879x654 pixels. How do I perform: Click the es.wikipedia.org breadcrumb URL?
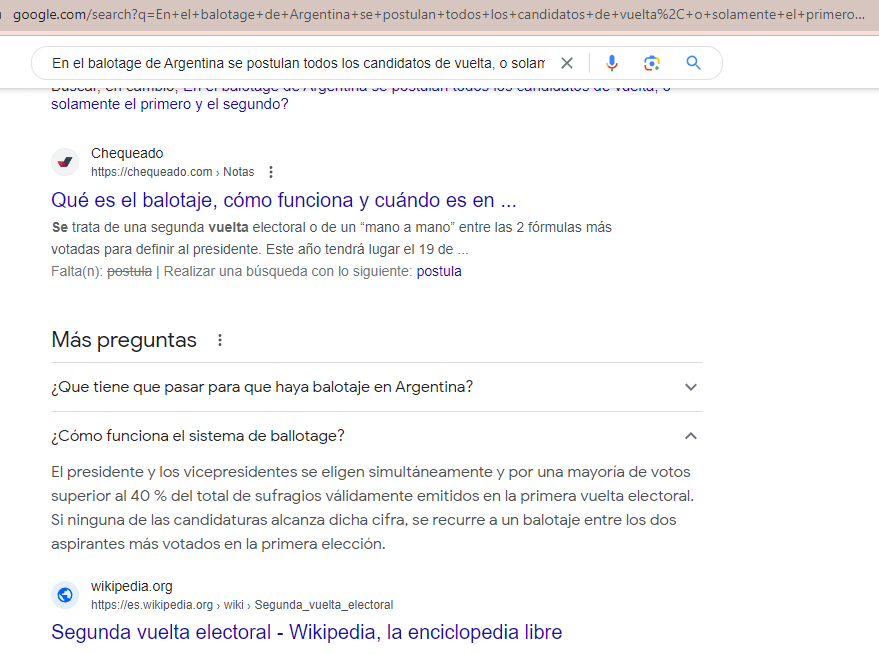pos(241,605)
